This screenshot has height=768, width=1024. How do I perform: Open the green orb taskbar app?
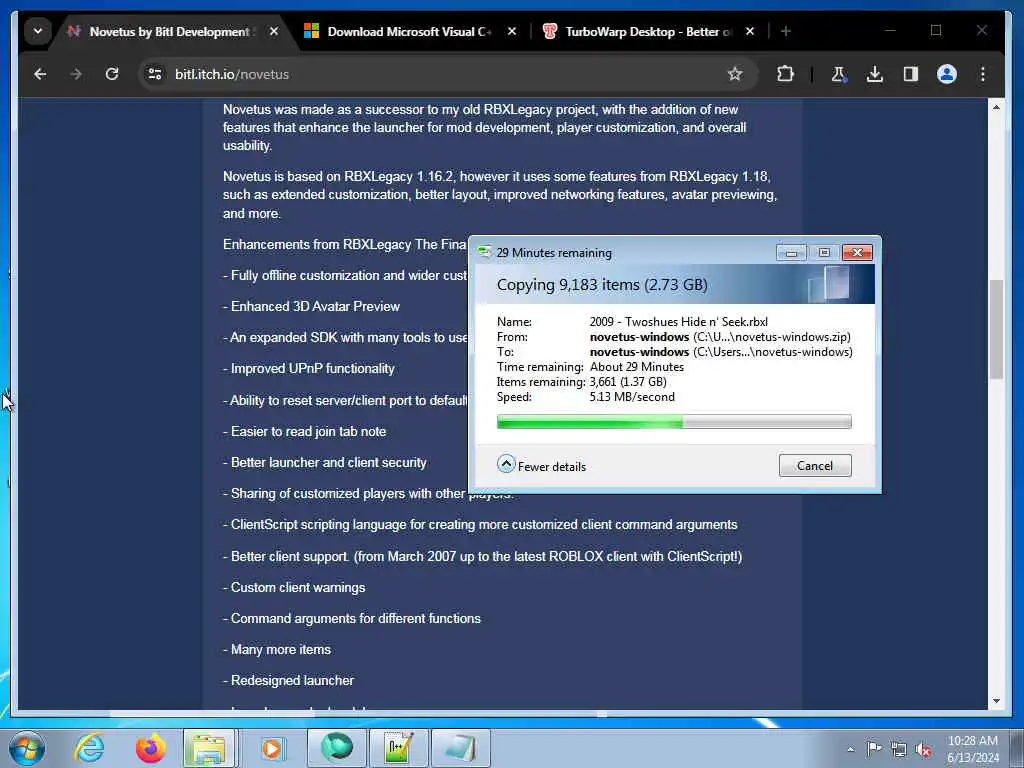point(336,748)
